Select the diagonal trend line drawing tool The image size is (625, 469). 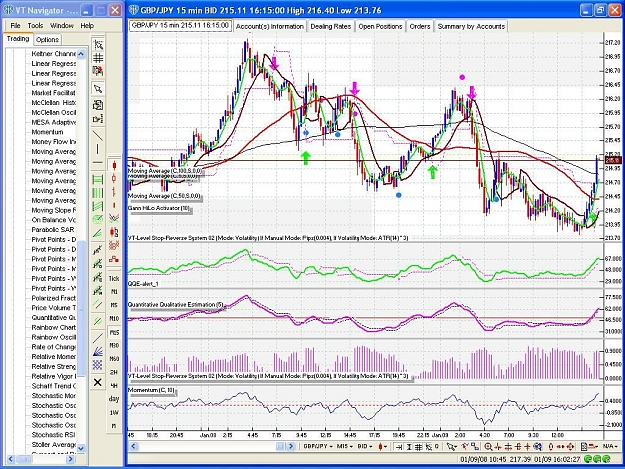[98, 135]
